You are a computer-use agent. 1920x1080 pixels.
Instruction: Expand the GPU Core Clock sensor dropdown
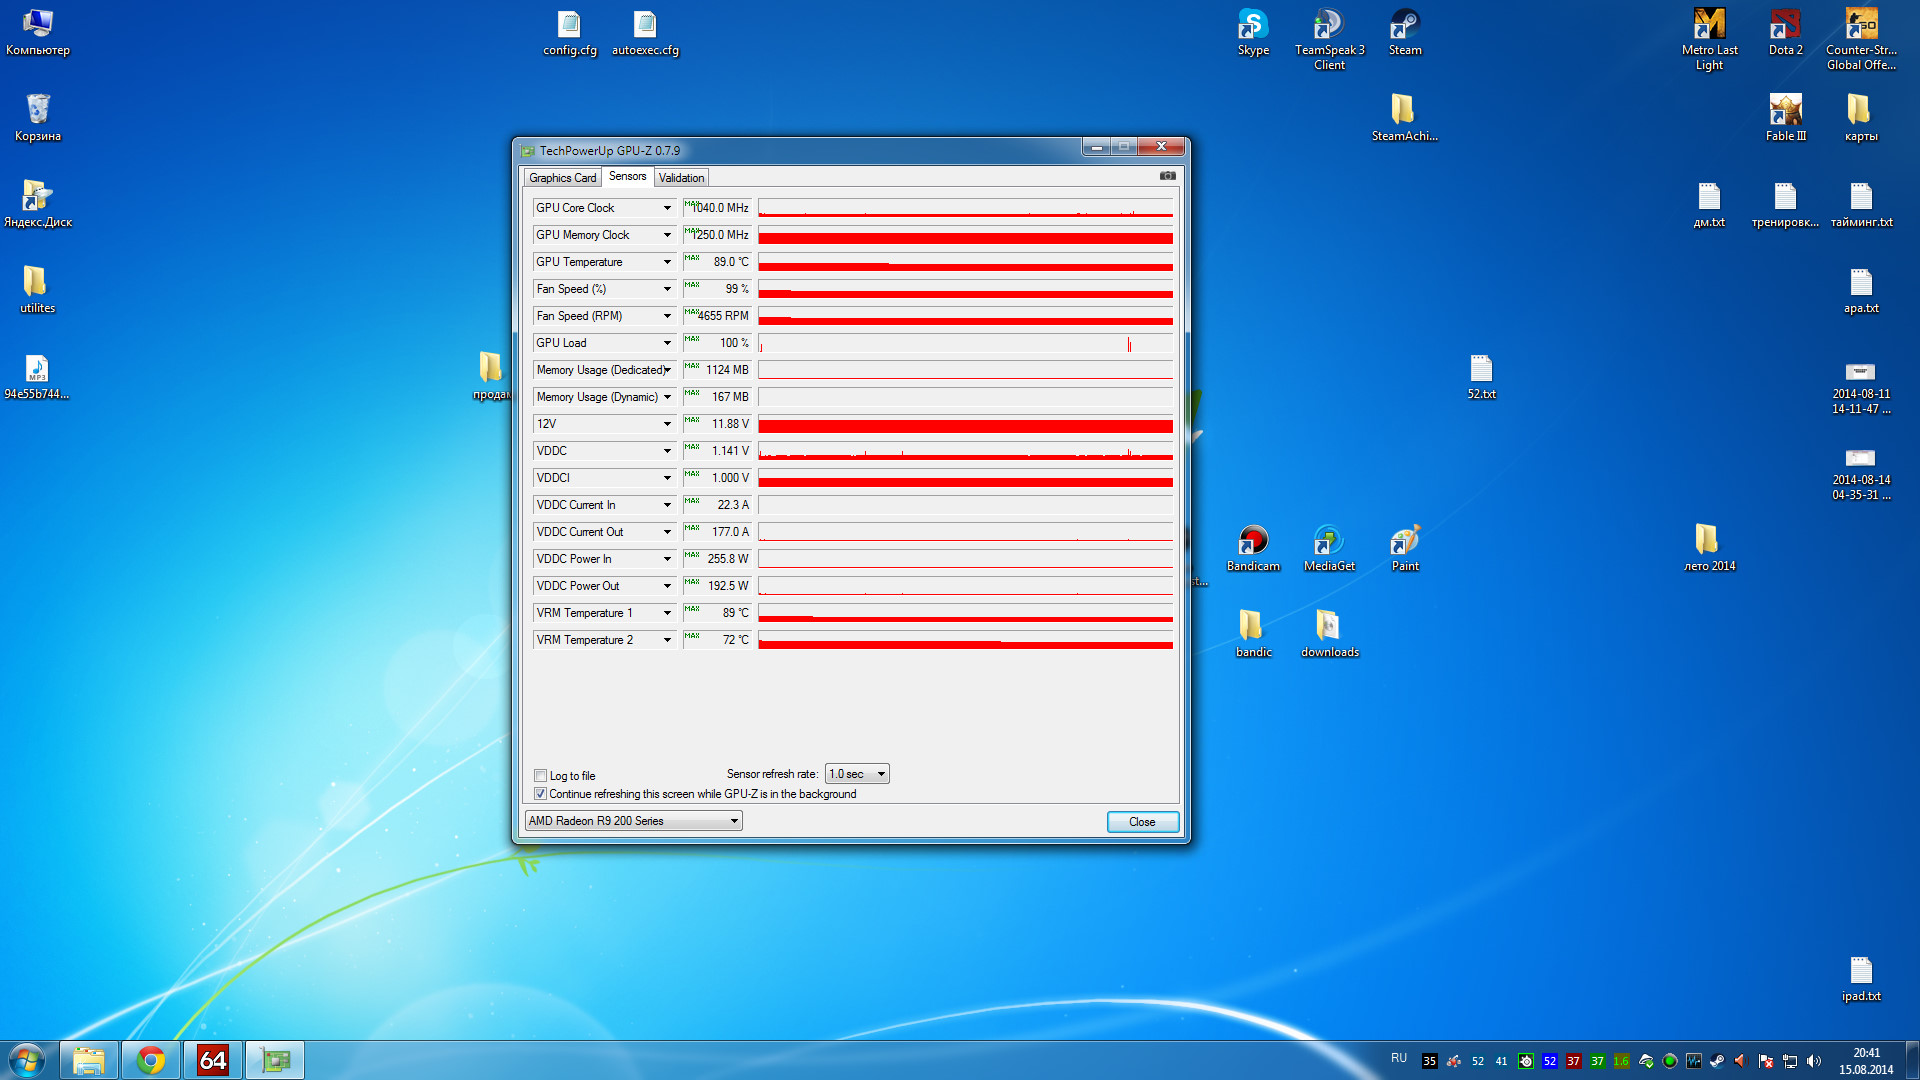coord(667,208)
